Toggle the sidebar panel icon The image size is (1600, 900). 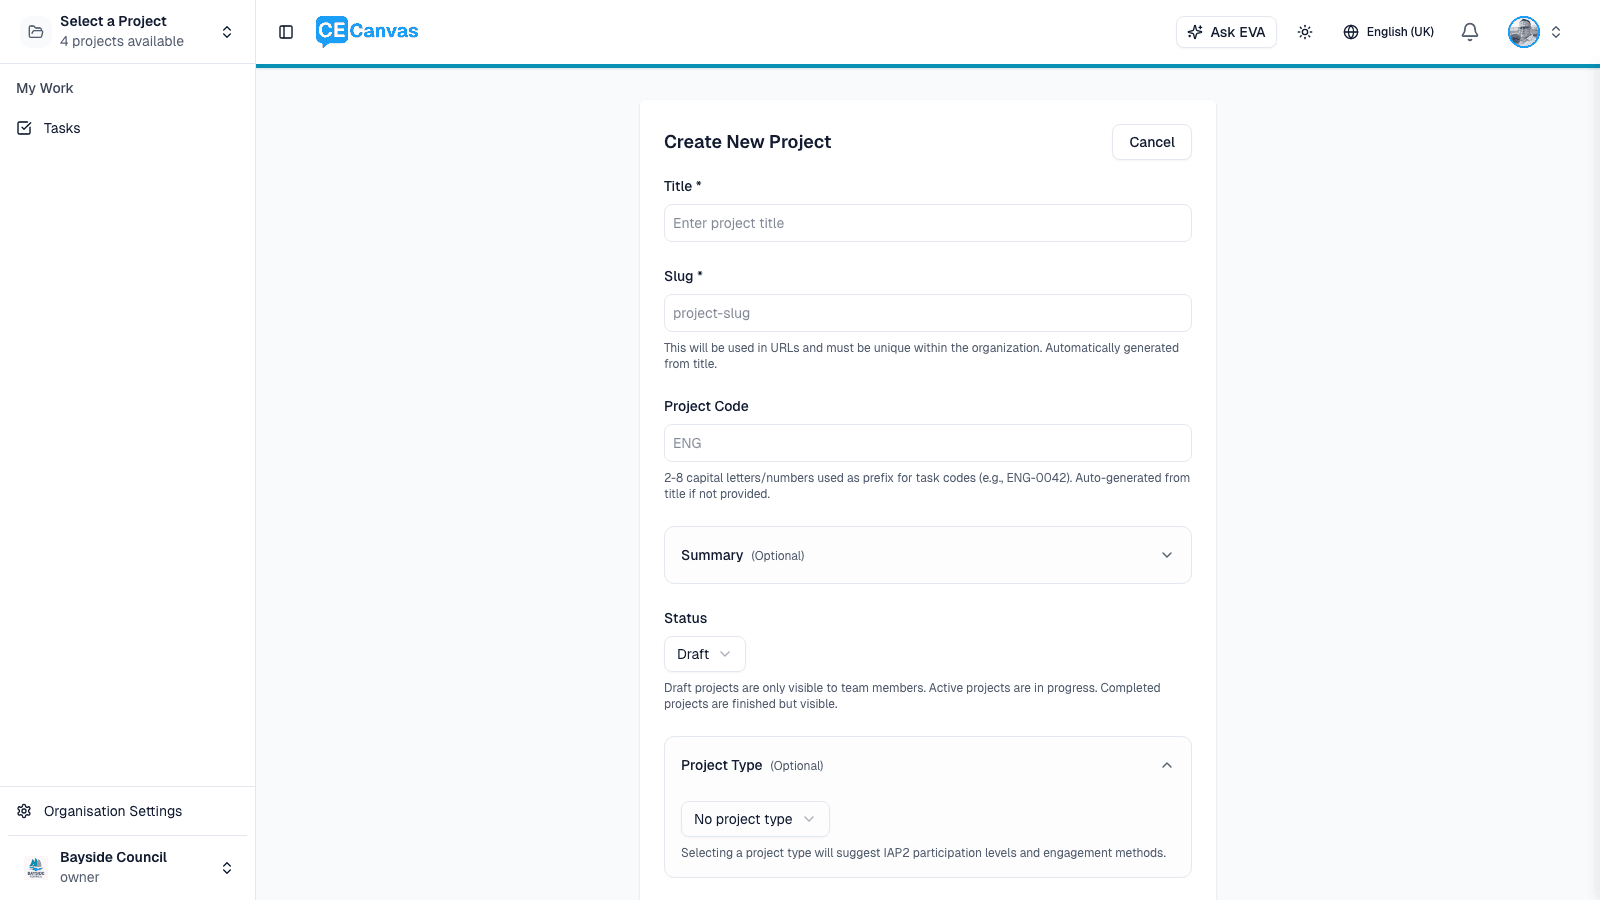click(x=286, y=31)
